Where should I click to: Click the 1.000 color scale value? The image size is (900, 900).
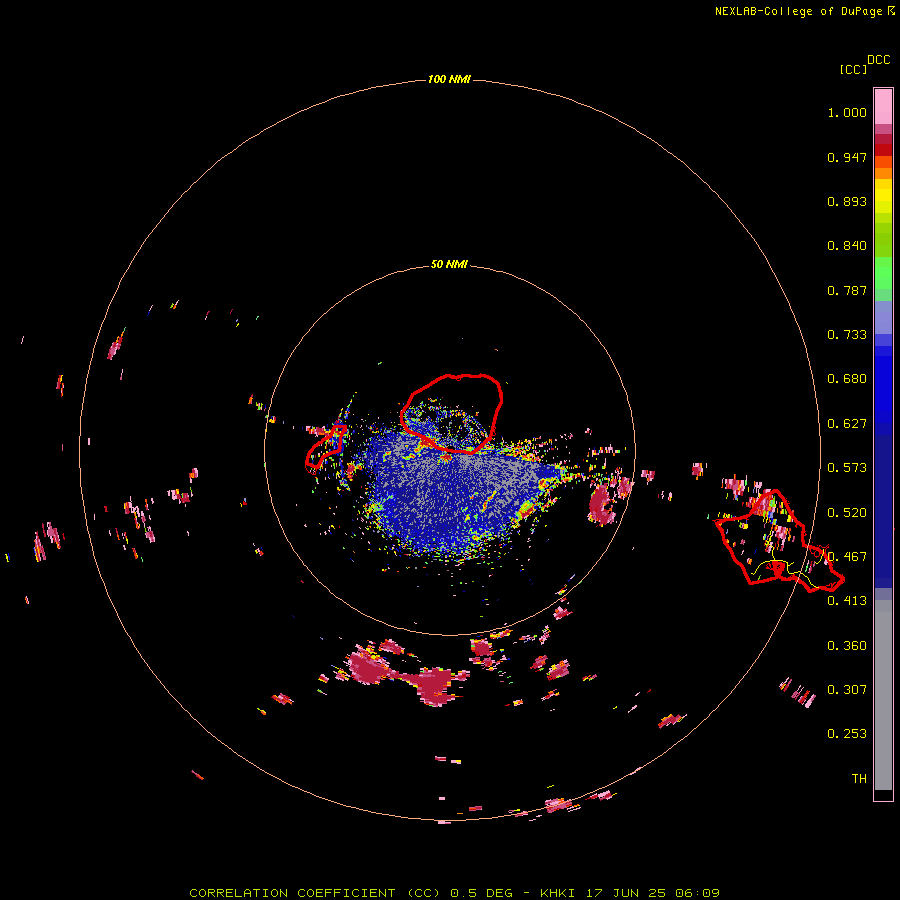coord(847,112)
